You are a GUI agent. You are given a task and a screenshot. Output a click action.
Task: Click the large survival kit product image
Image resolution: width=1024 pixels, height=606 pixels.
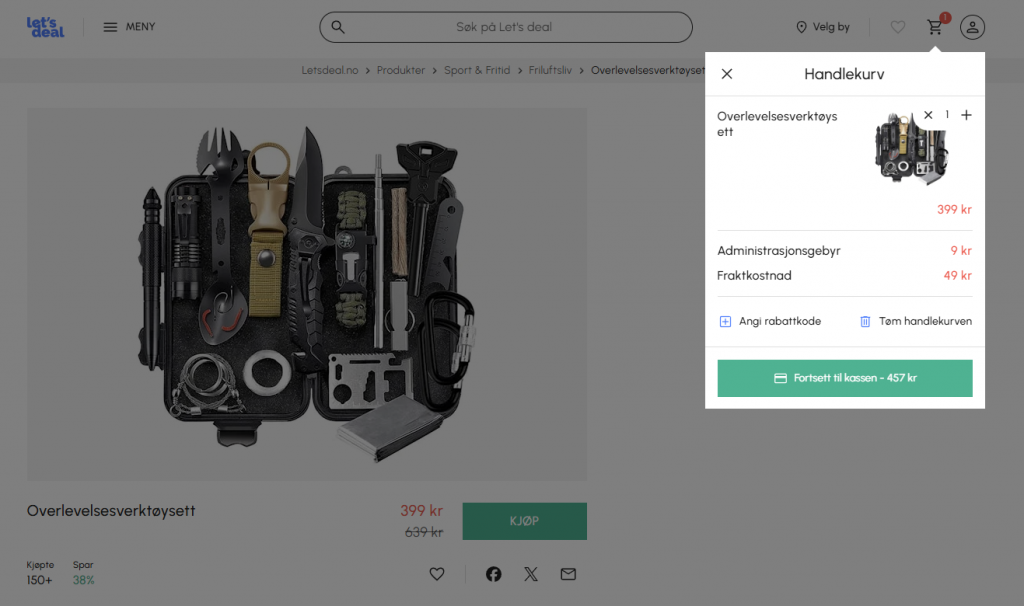pyautogui.click(x=307, y=295)
